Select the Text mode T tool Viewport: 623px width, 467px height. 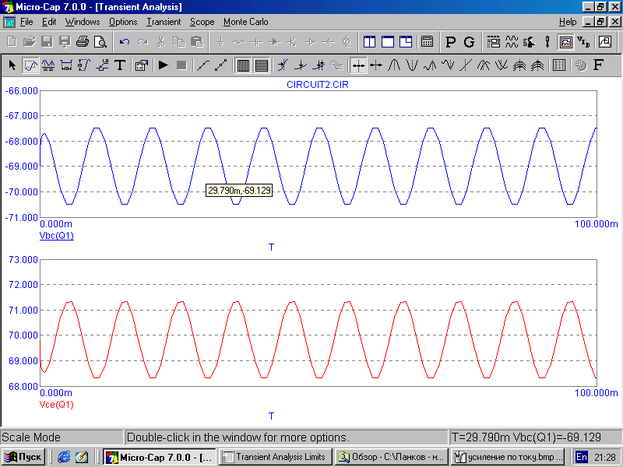pyautogui.click(x=119, y=65)
